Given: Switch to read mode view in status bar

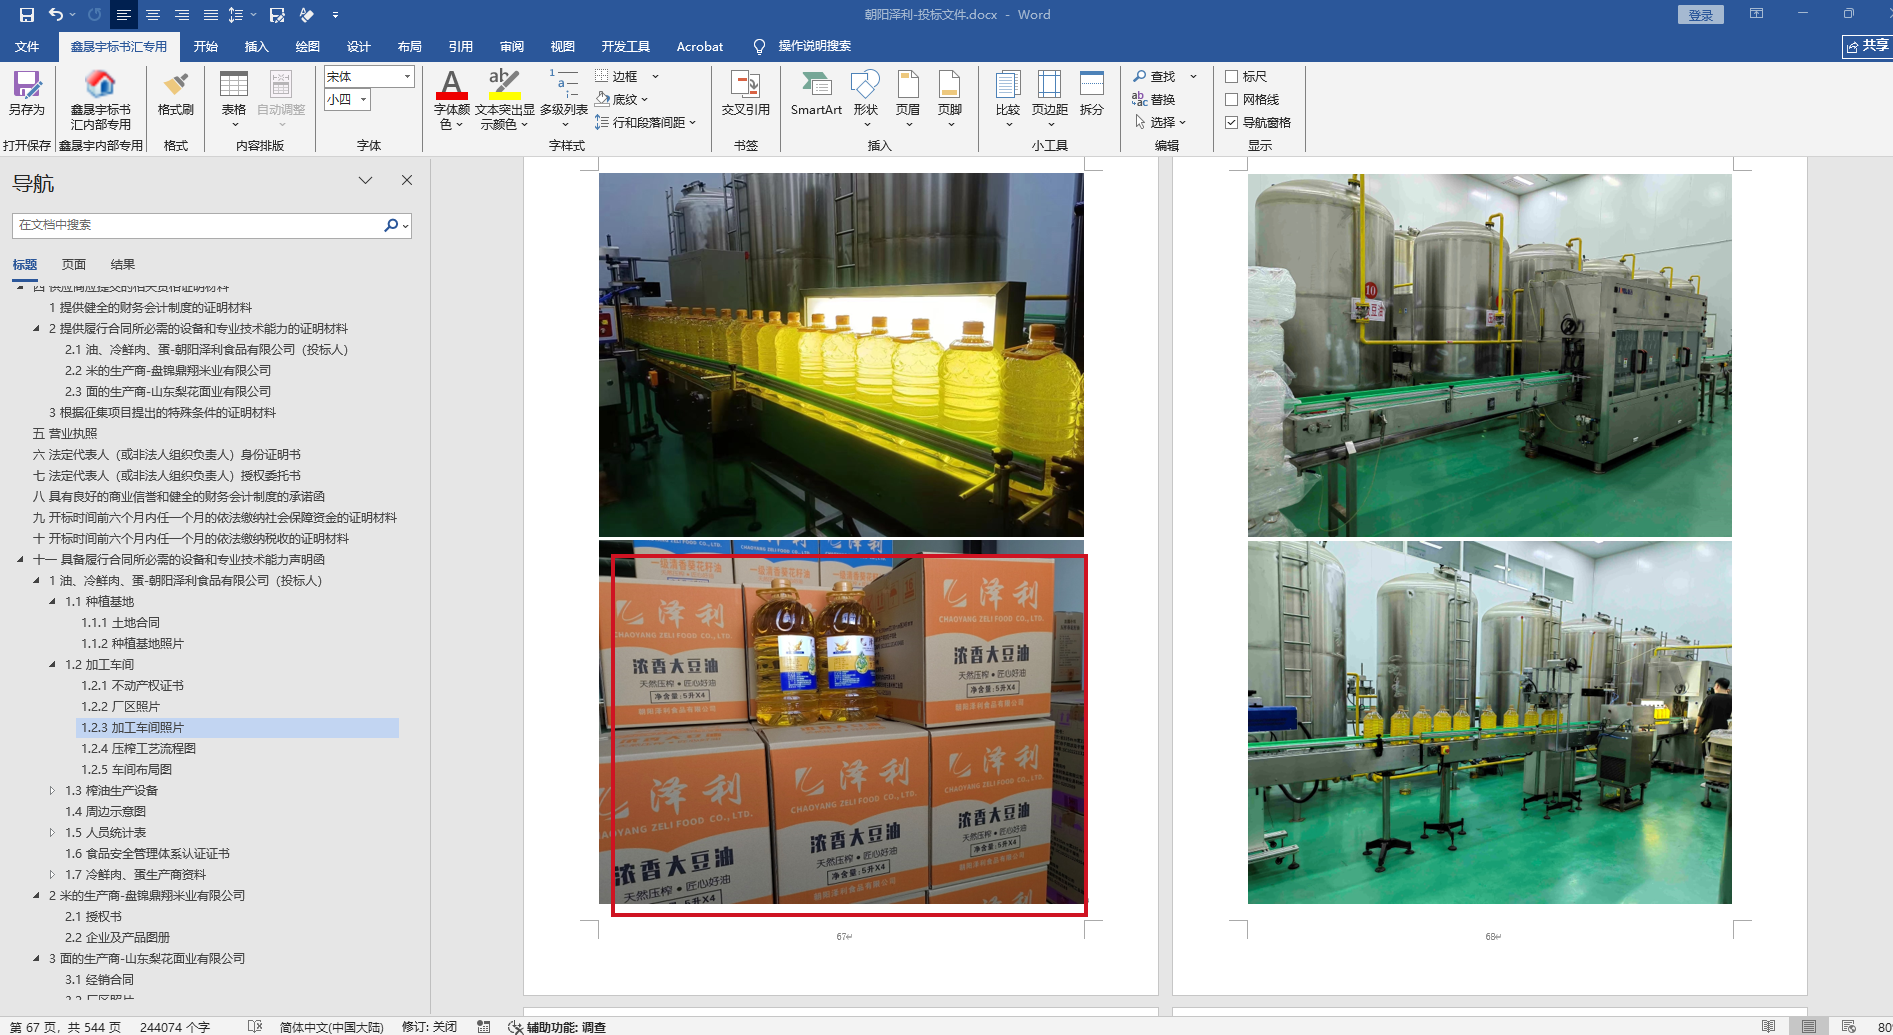Looking at the screenshot, I should coord(1769,1027).
